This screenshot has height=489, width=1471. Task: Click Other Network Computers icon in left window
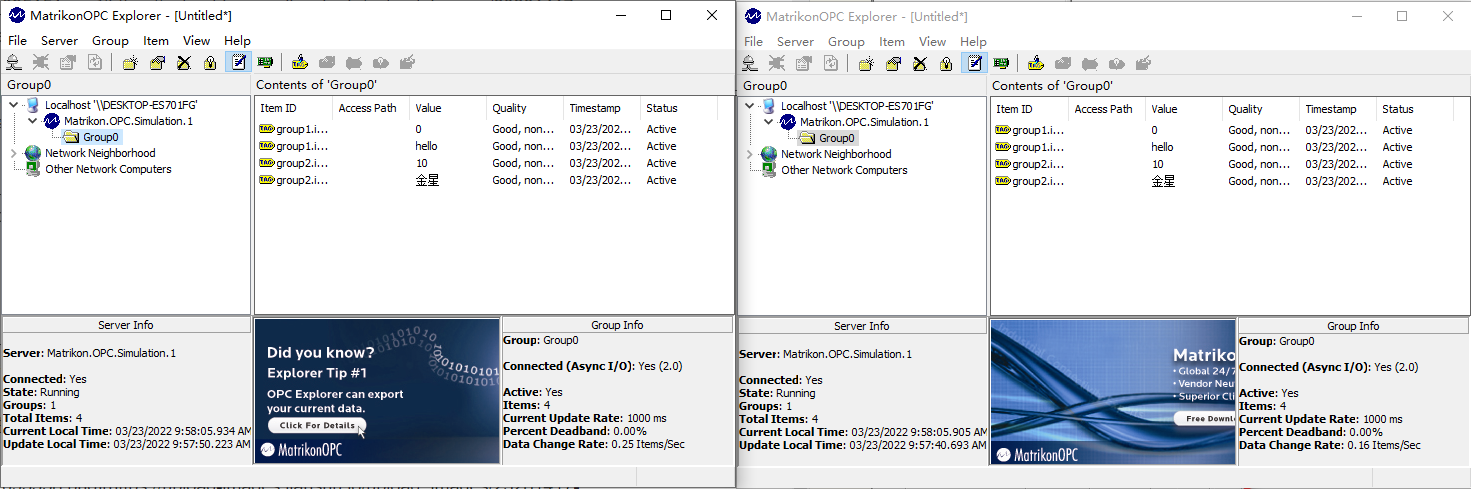point(33,169)
